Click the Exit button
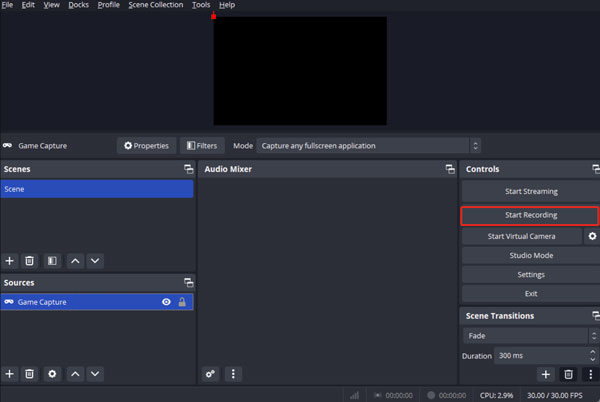Image resolution: width=600 pixels, height=402 pixels. pyautogui.click(x=531, y=293)
